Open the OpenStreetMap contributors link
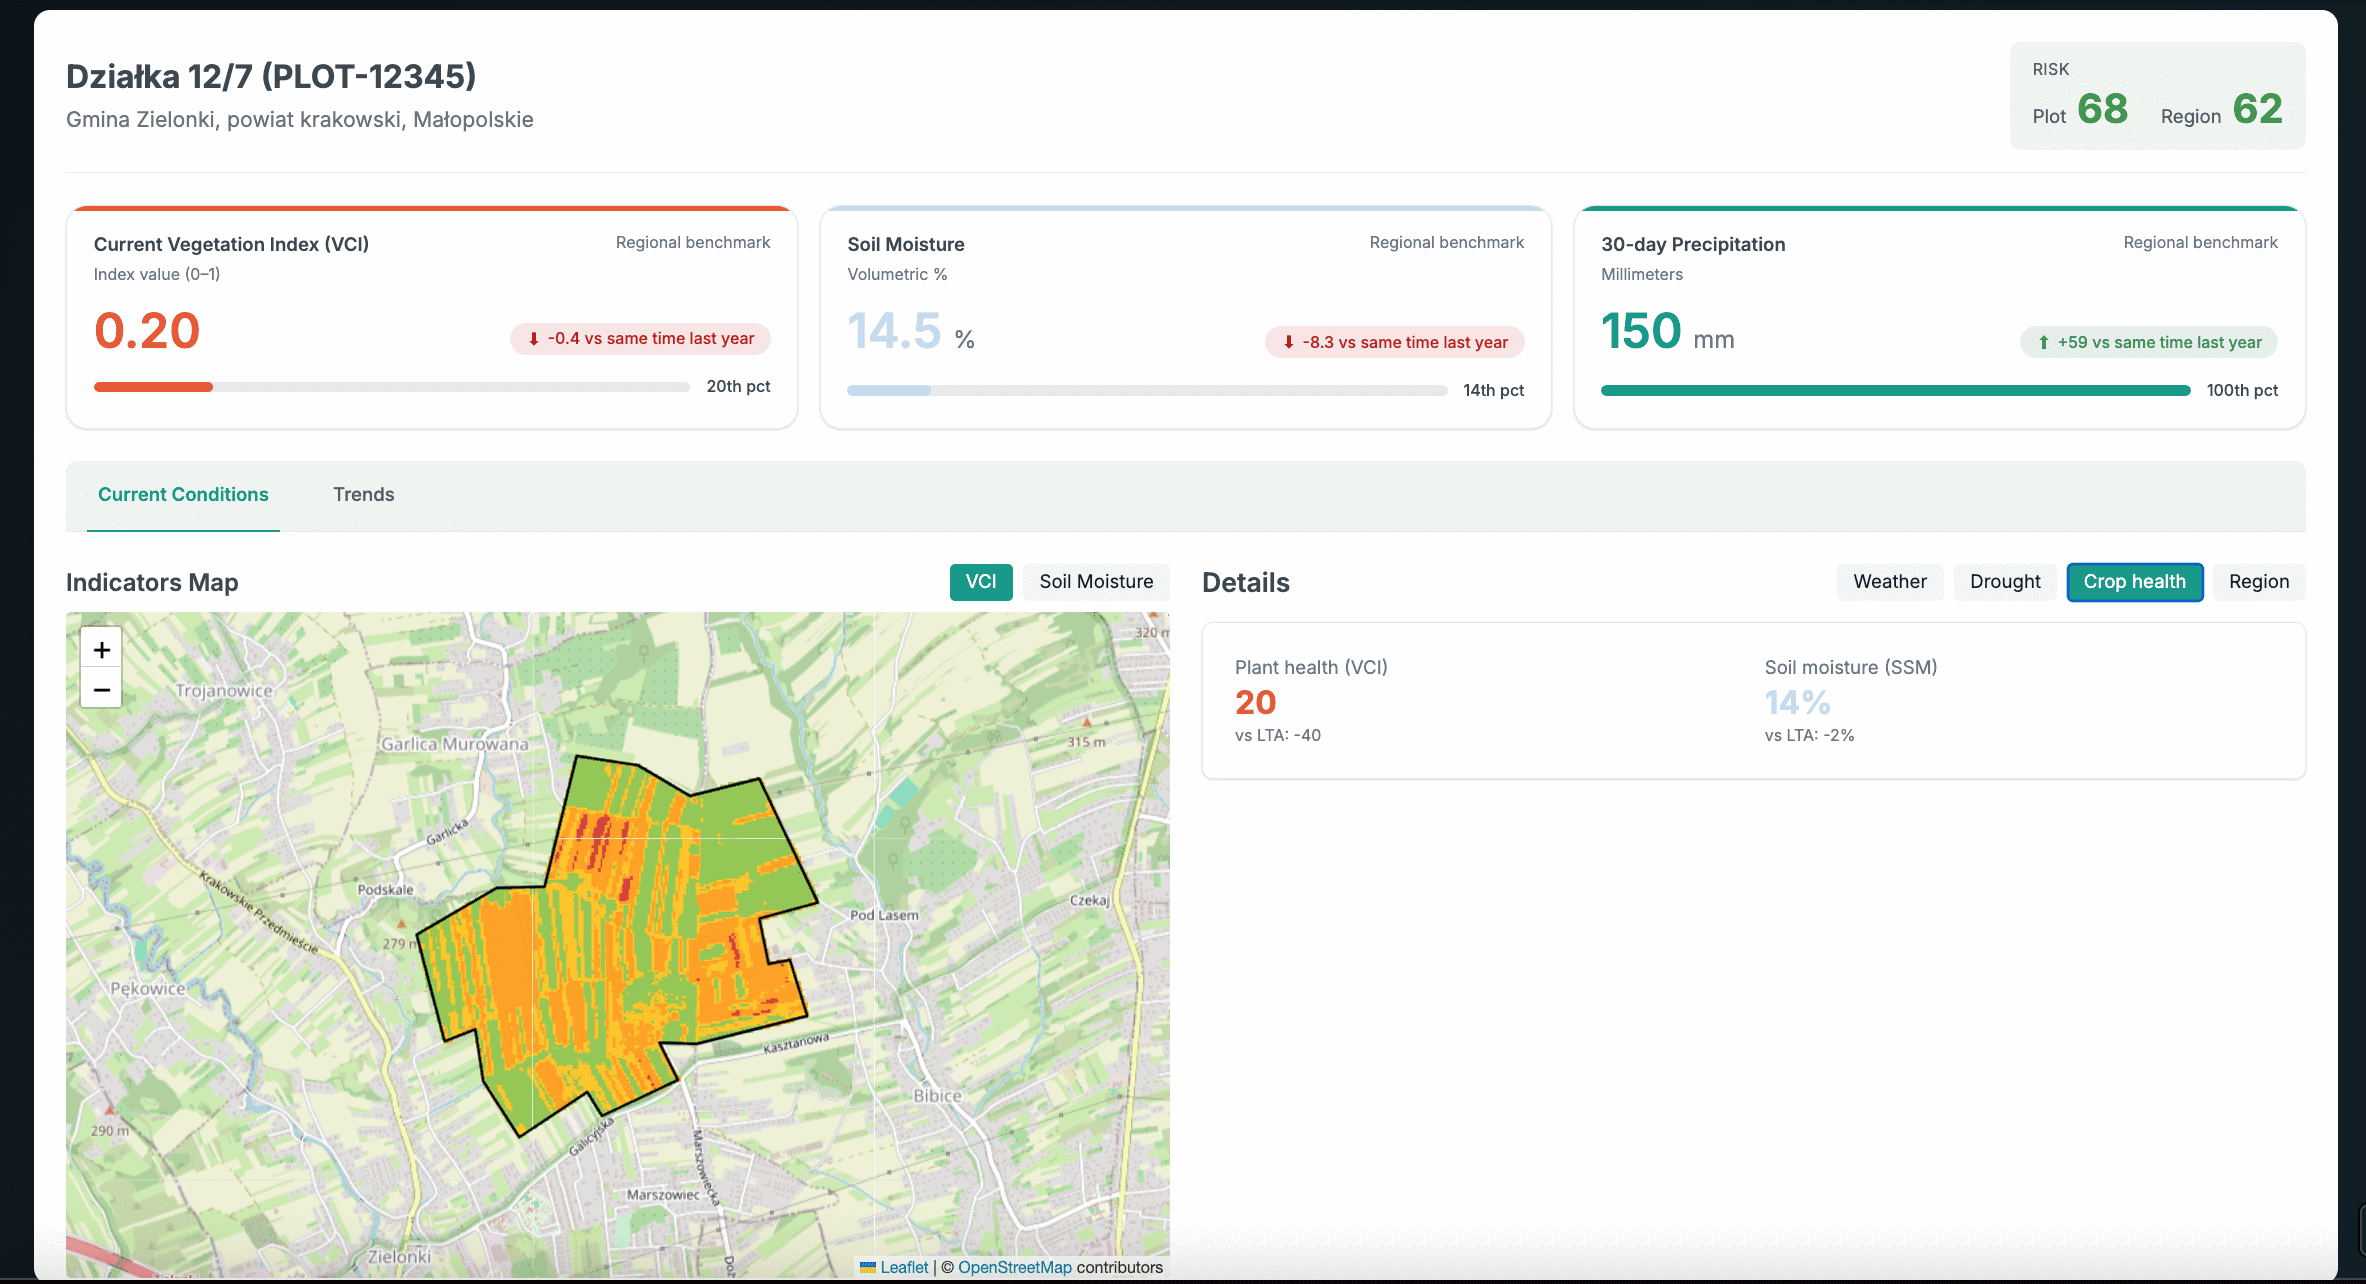The height and width of the screenshot is (1284, 2366). (1014, 1267)
